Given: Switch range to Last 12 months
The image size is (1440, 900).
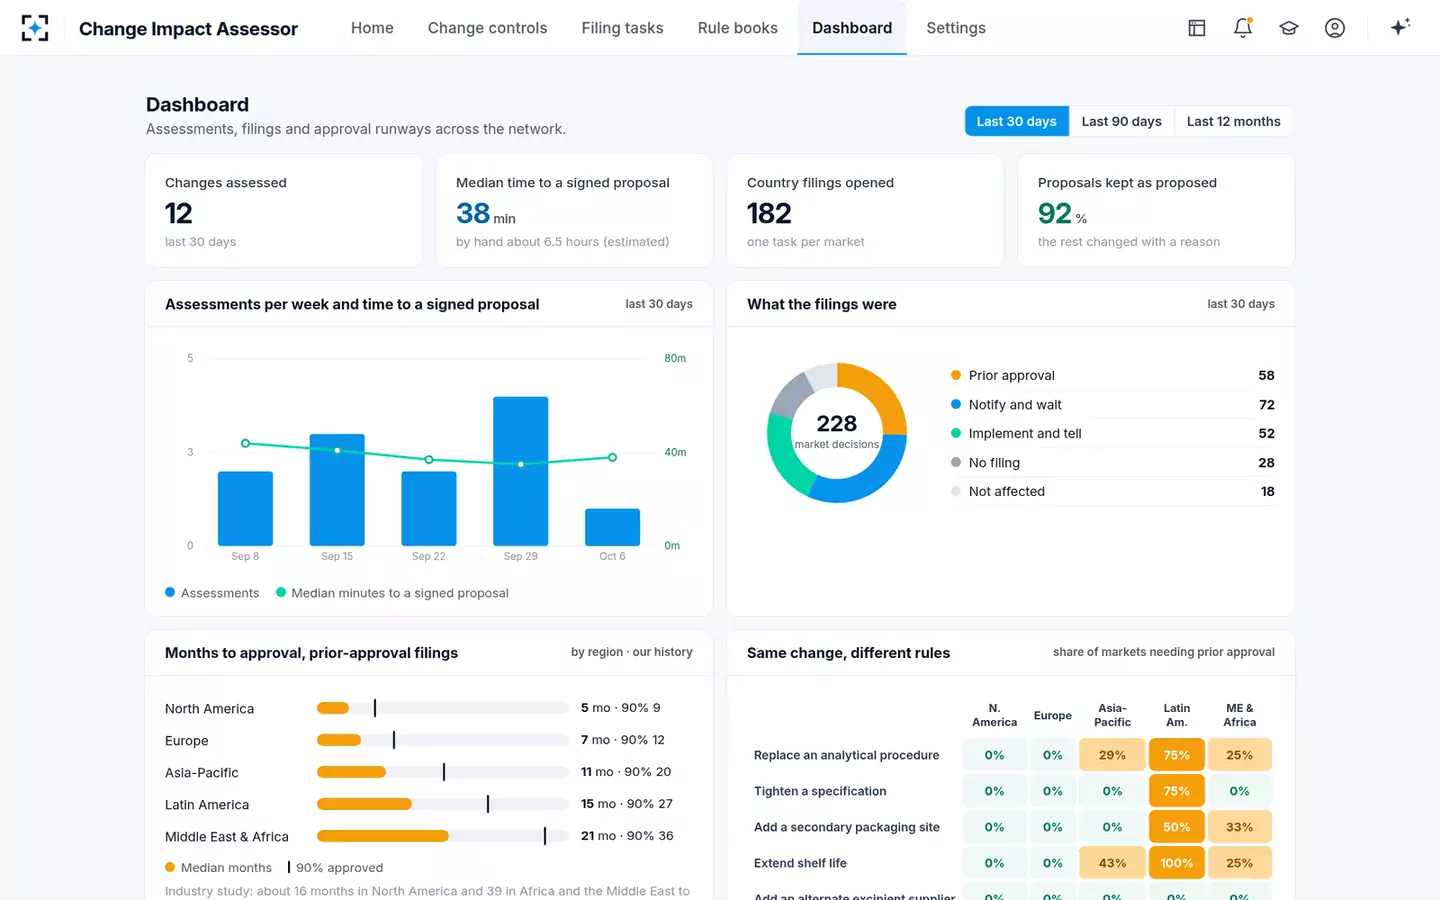Looking at the screenshot, I should (x=1233, y=121).
